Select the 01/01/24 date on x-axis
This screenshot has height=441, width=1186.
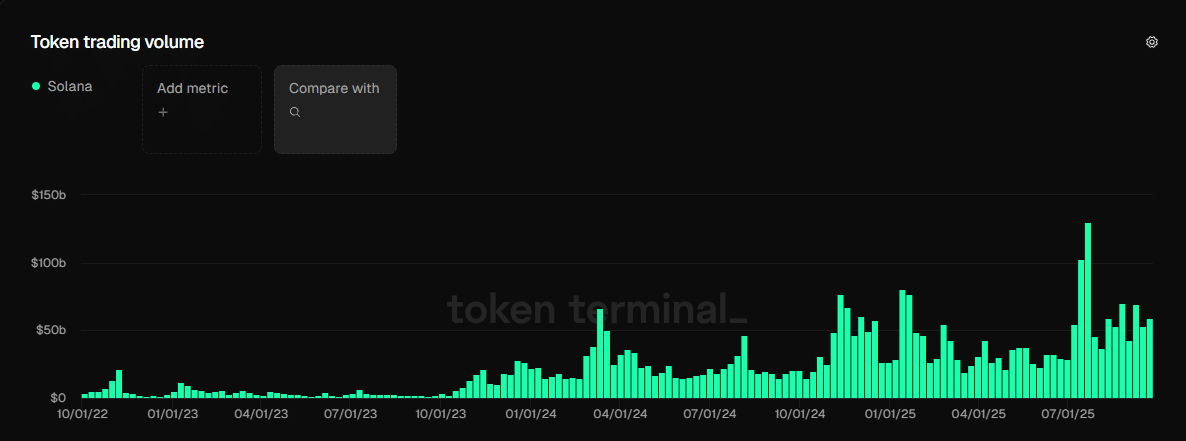pos(530,412)
